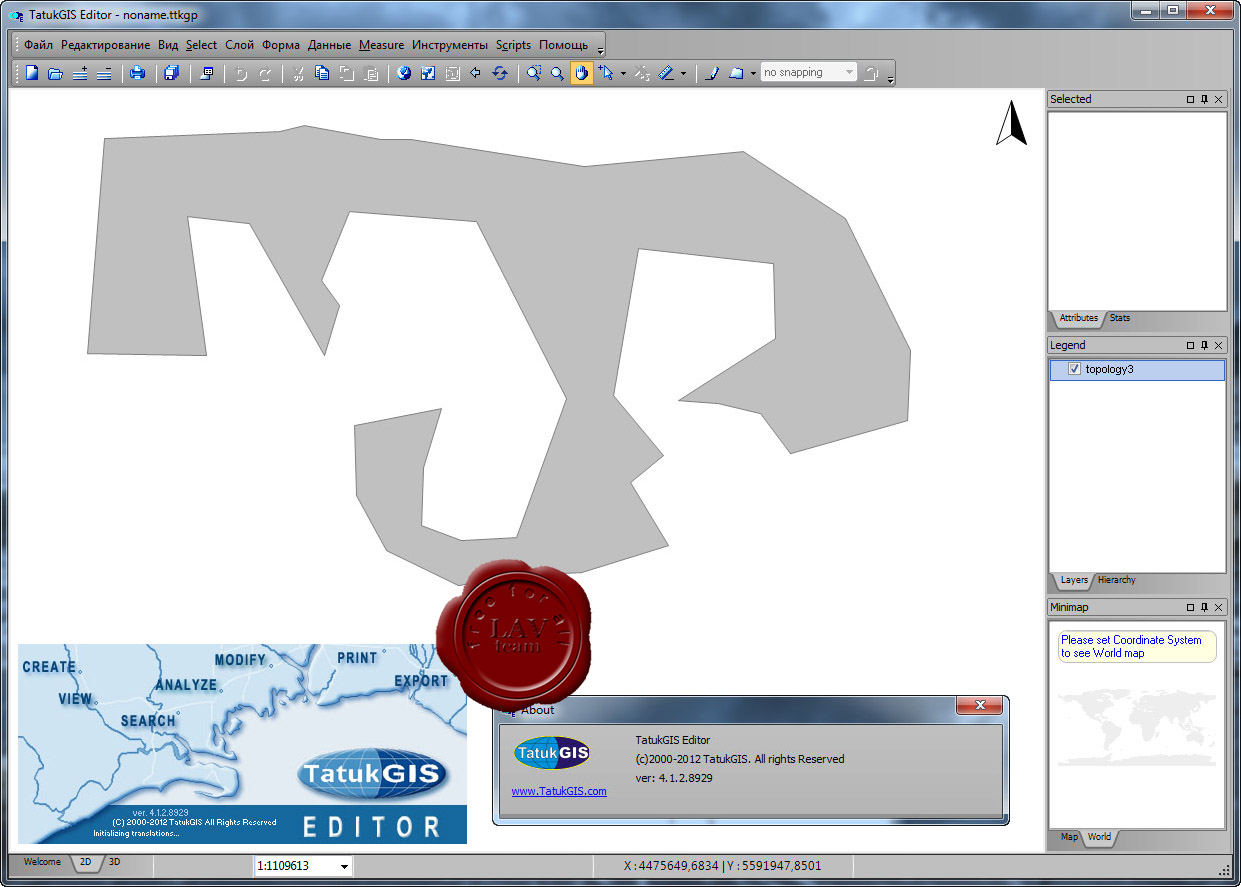The height and width of the screenshot is (887, 1241).
Task: Switch to the Attributes tab
Action: [x=1078, y=318]
